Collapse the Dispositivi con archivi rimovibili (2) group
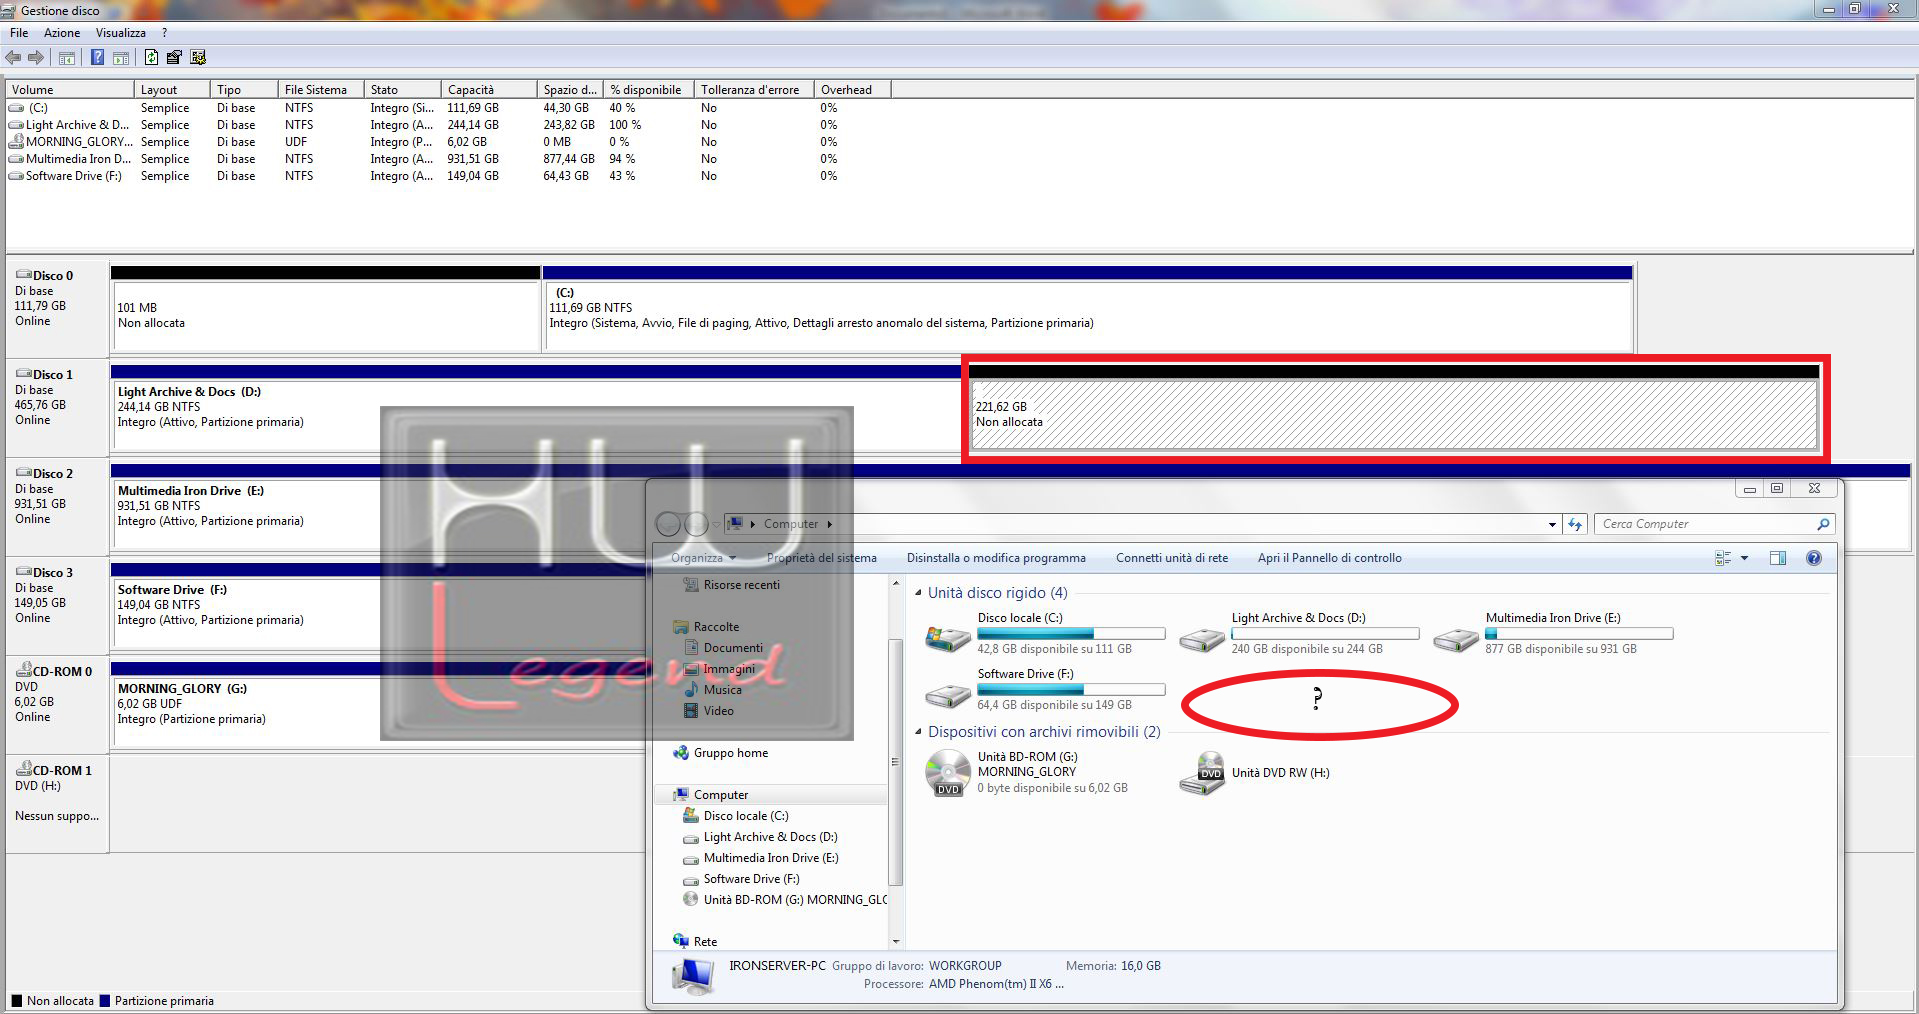Screen dimensions: 1919x1014 [919, 732]
